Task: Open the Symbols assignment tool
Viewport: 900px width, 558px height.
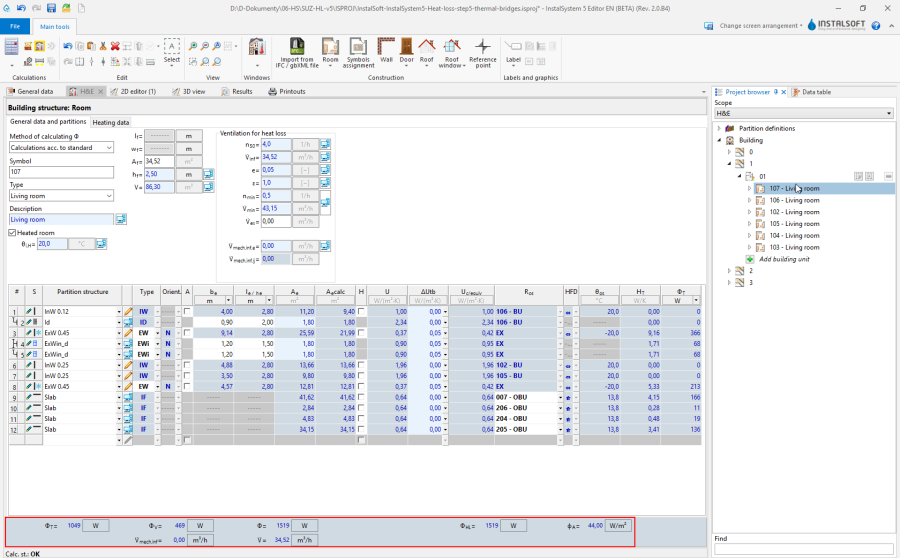Action: (x=358, y=47)
